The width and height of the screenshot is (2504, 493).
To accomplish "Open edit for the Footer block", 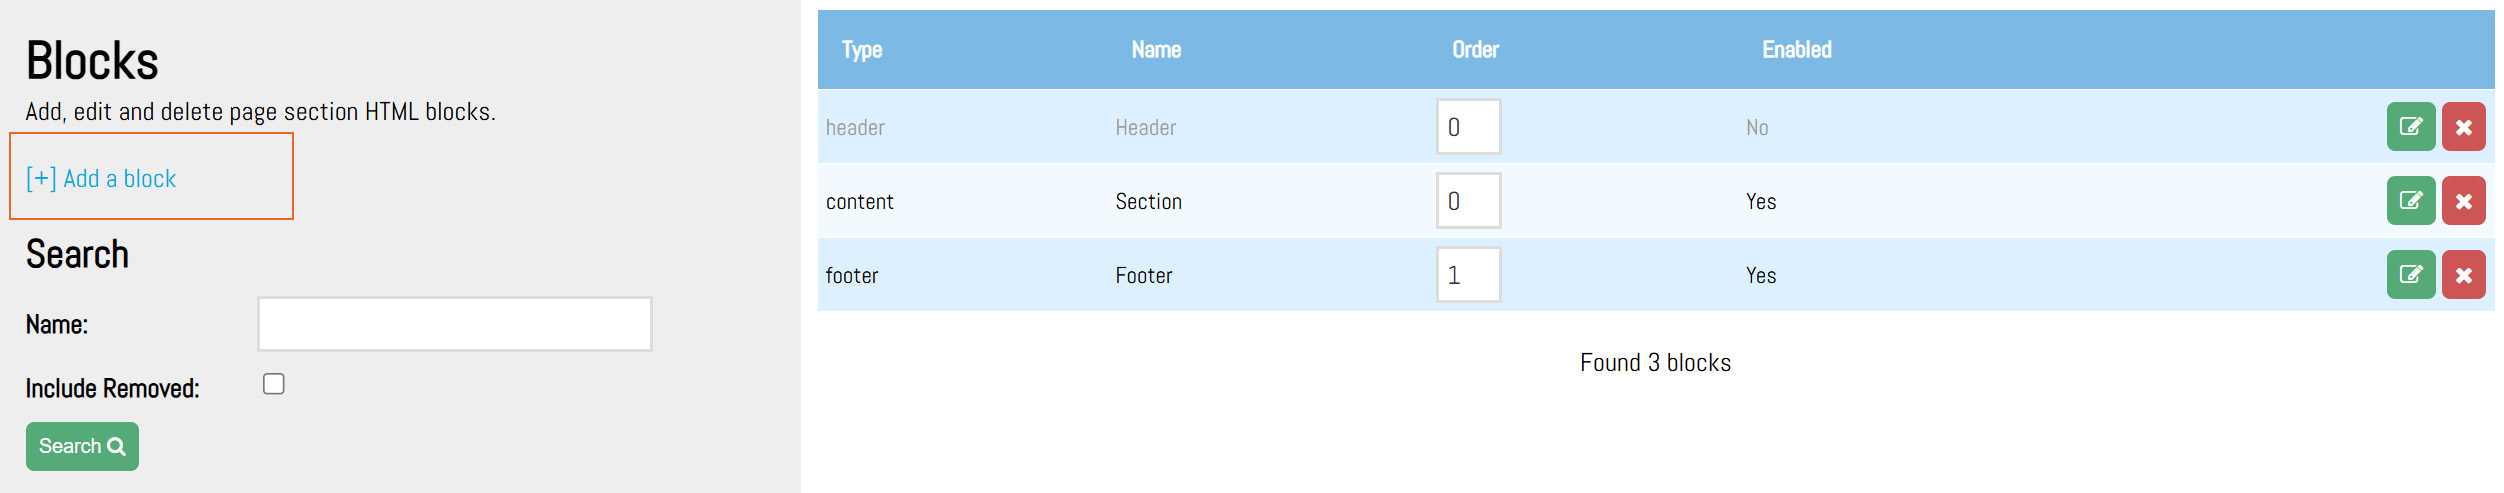I will pos(2410,275).
